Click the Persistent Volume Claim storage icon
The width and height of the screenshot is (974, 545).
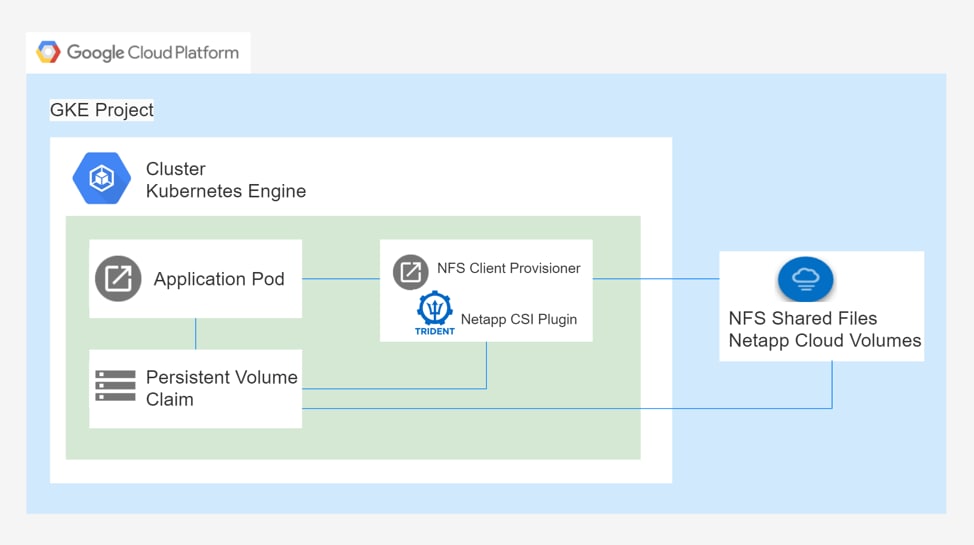coord(115,386)
